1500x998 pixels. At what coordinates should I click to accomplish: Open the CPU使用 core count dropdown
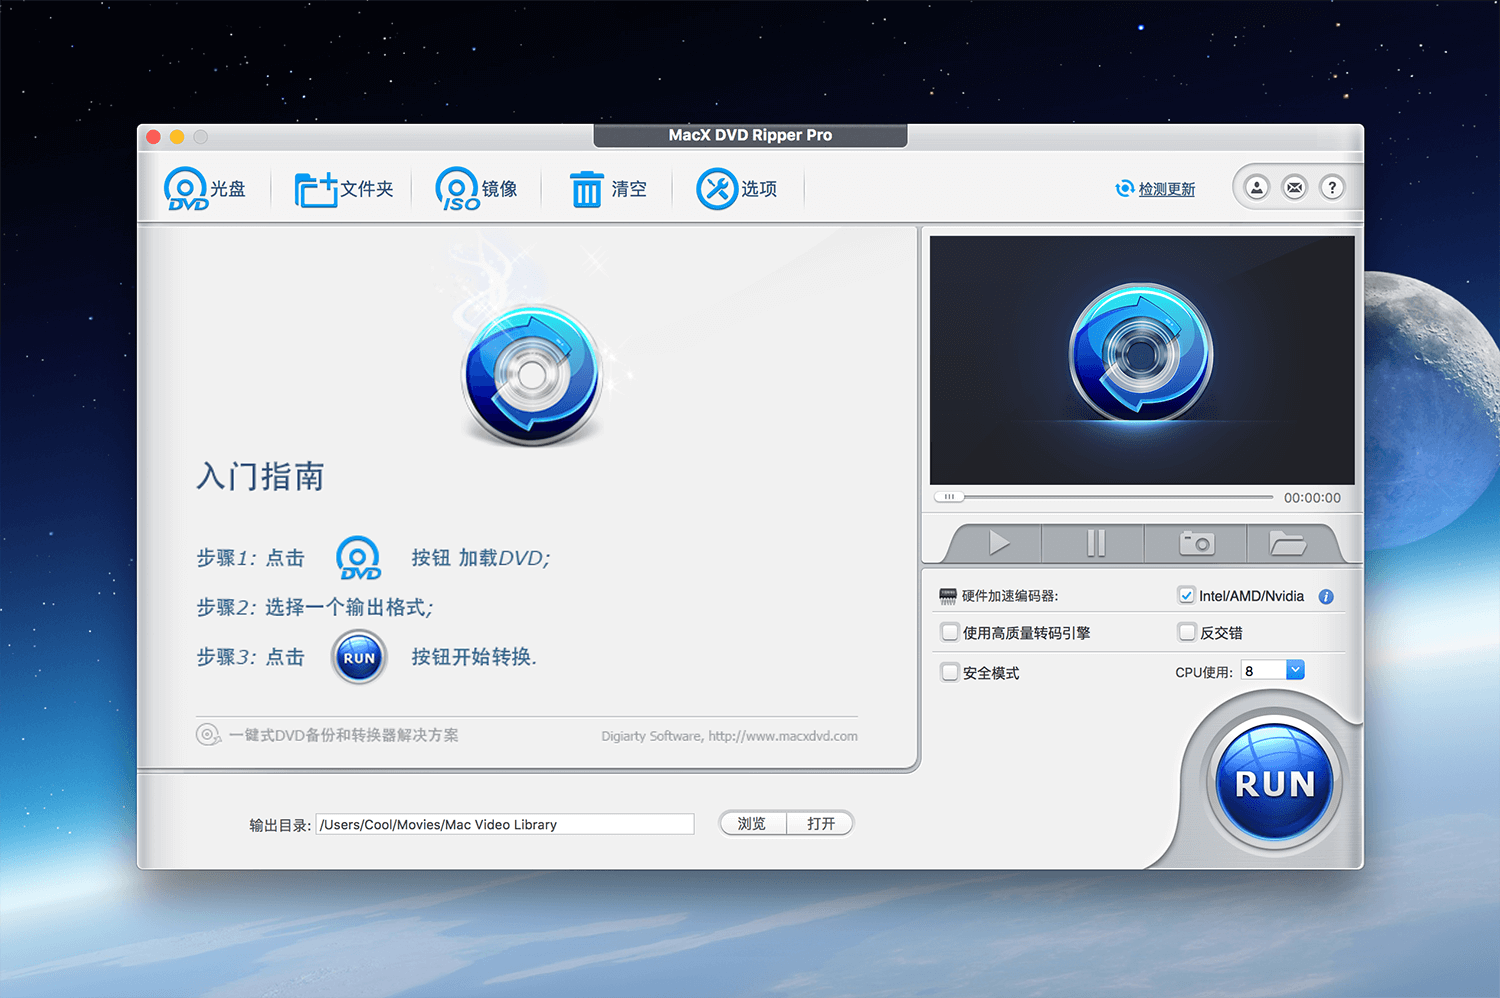click(x=1295, y=670)
